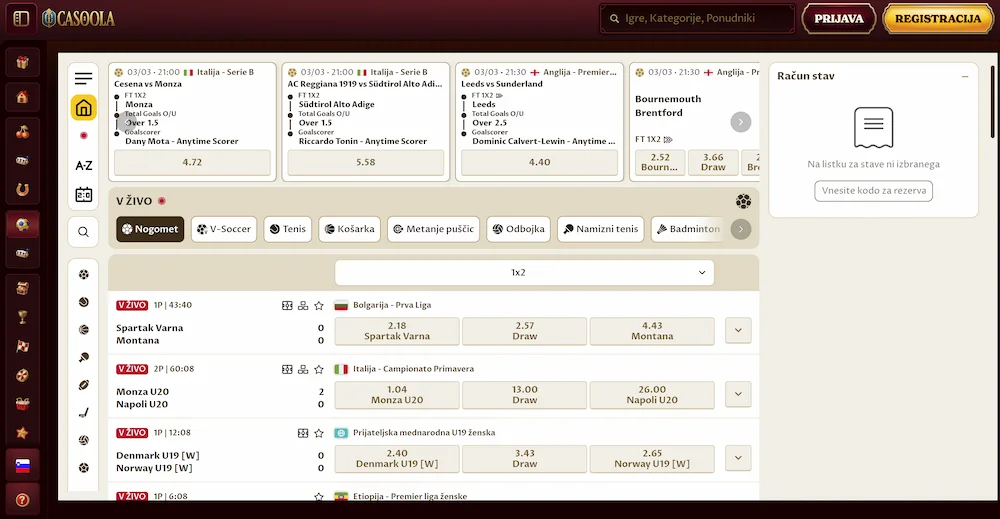
Task: Open the trophy tournaments icon
Action: (22, 317)
